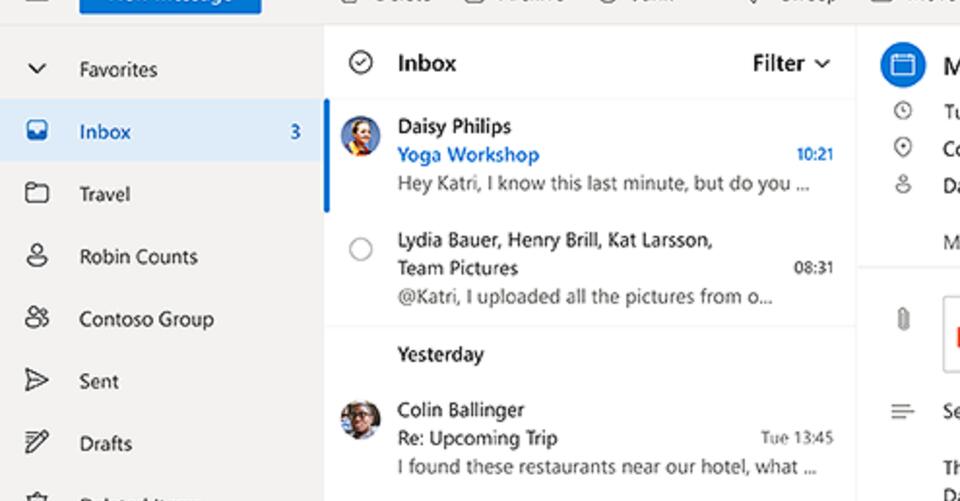
Task: Click the Robin Counts person icon
Action: tap(37, 256)
